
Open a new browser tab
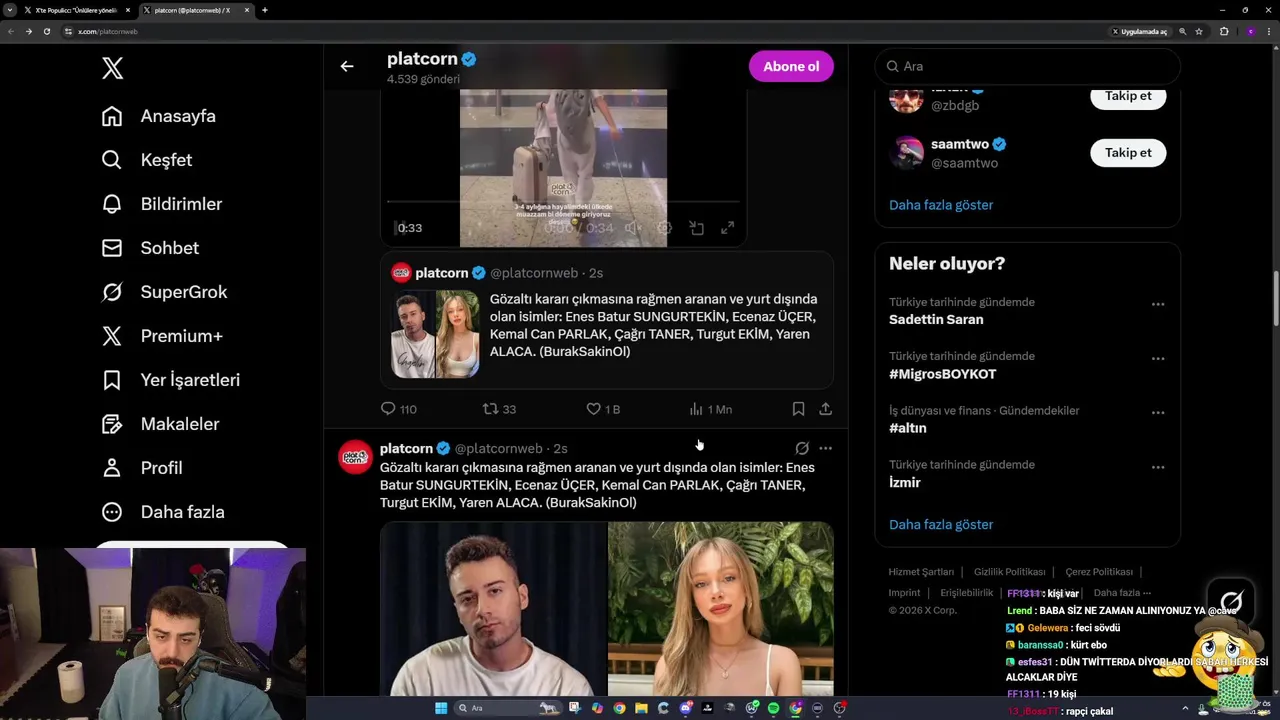264,10
